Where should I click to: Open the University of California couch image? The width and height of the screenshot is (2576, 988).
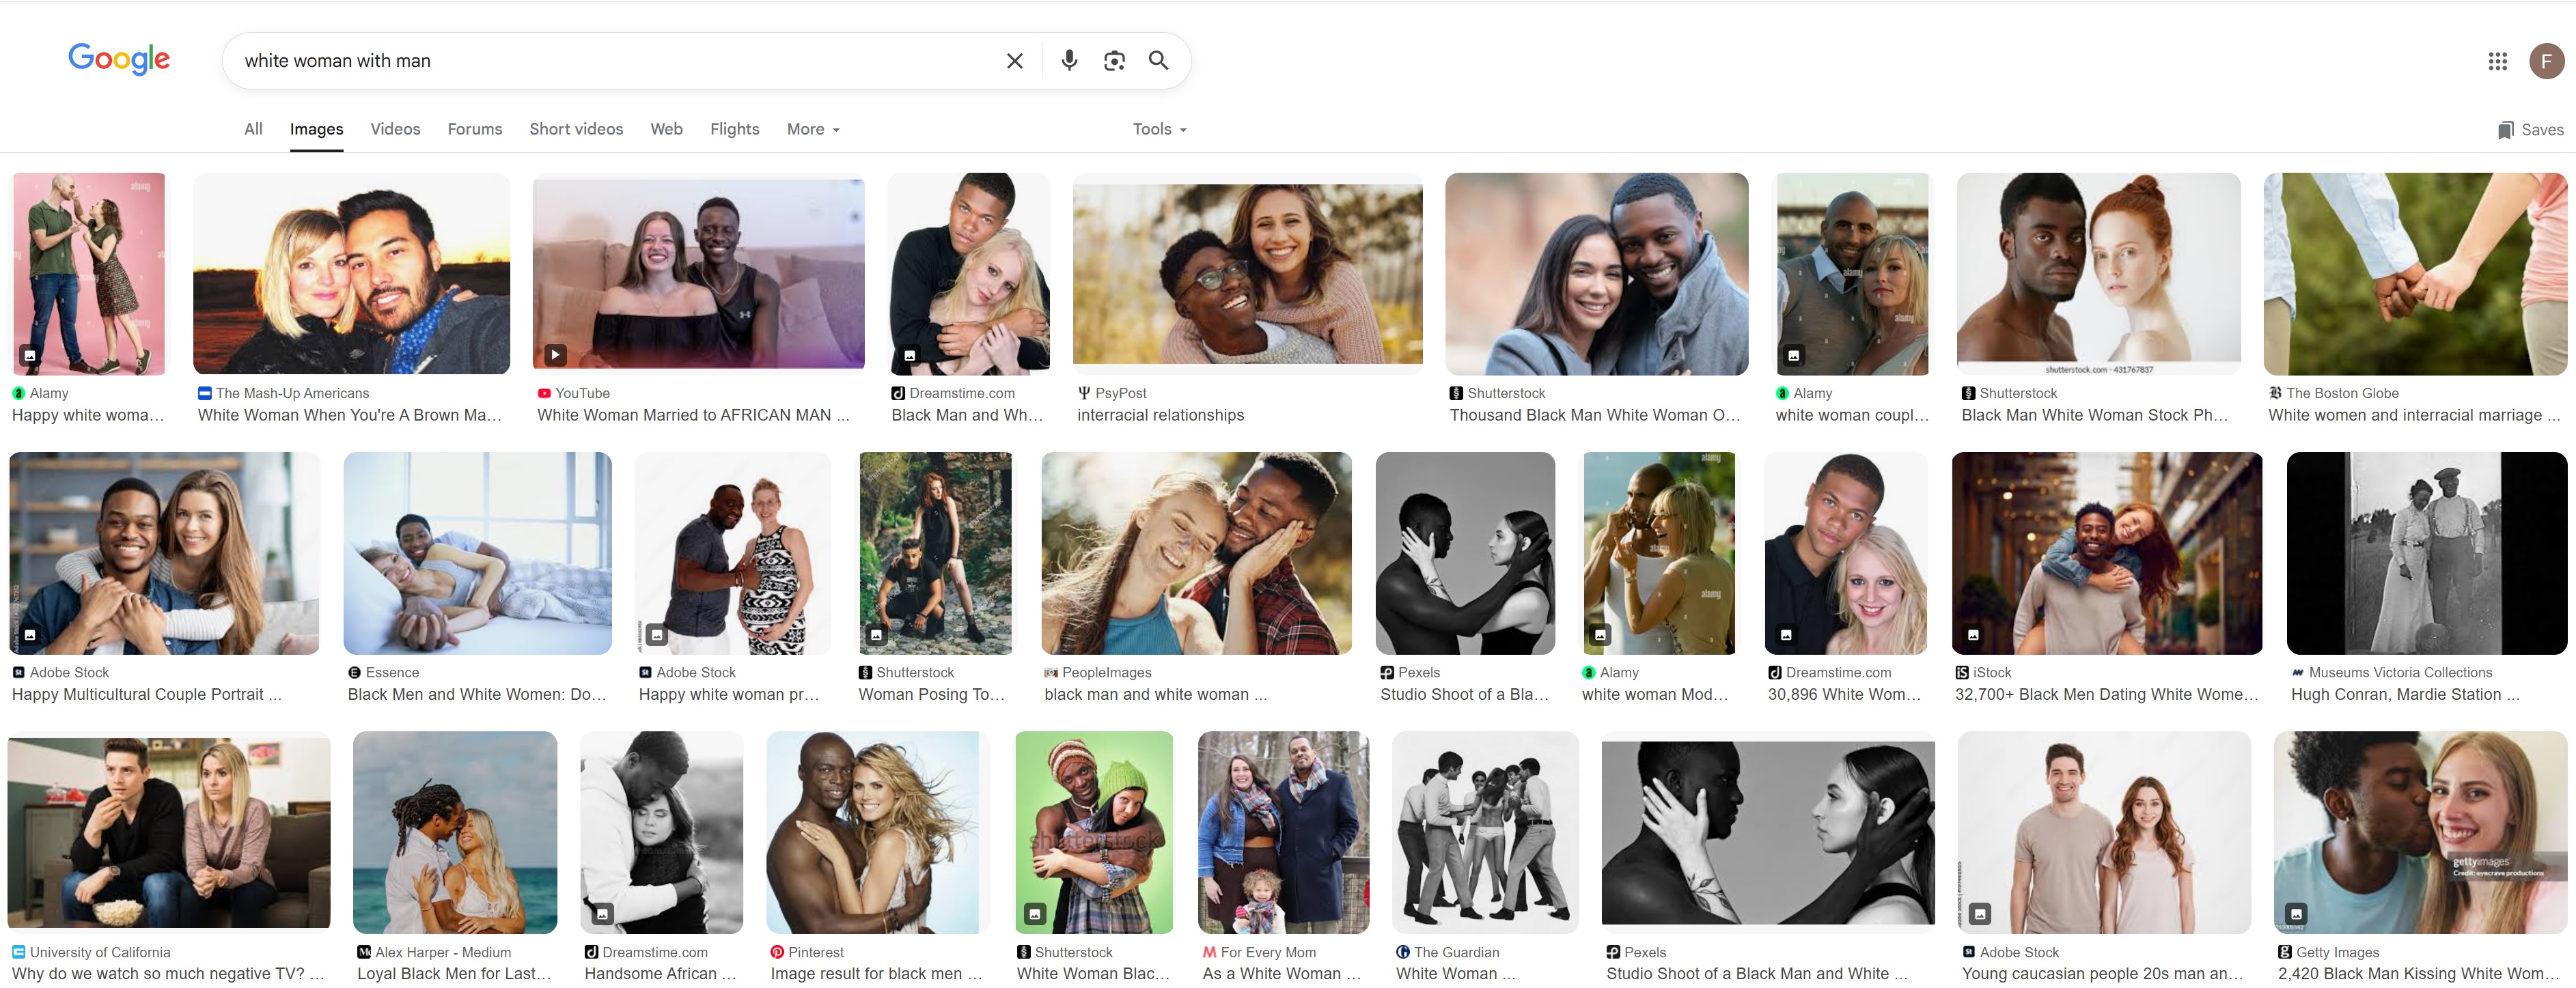[x=168, y=832]
